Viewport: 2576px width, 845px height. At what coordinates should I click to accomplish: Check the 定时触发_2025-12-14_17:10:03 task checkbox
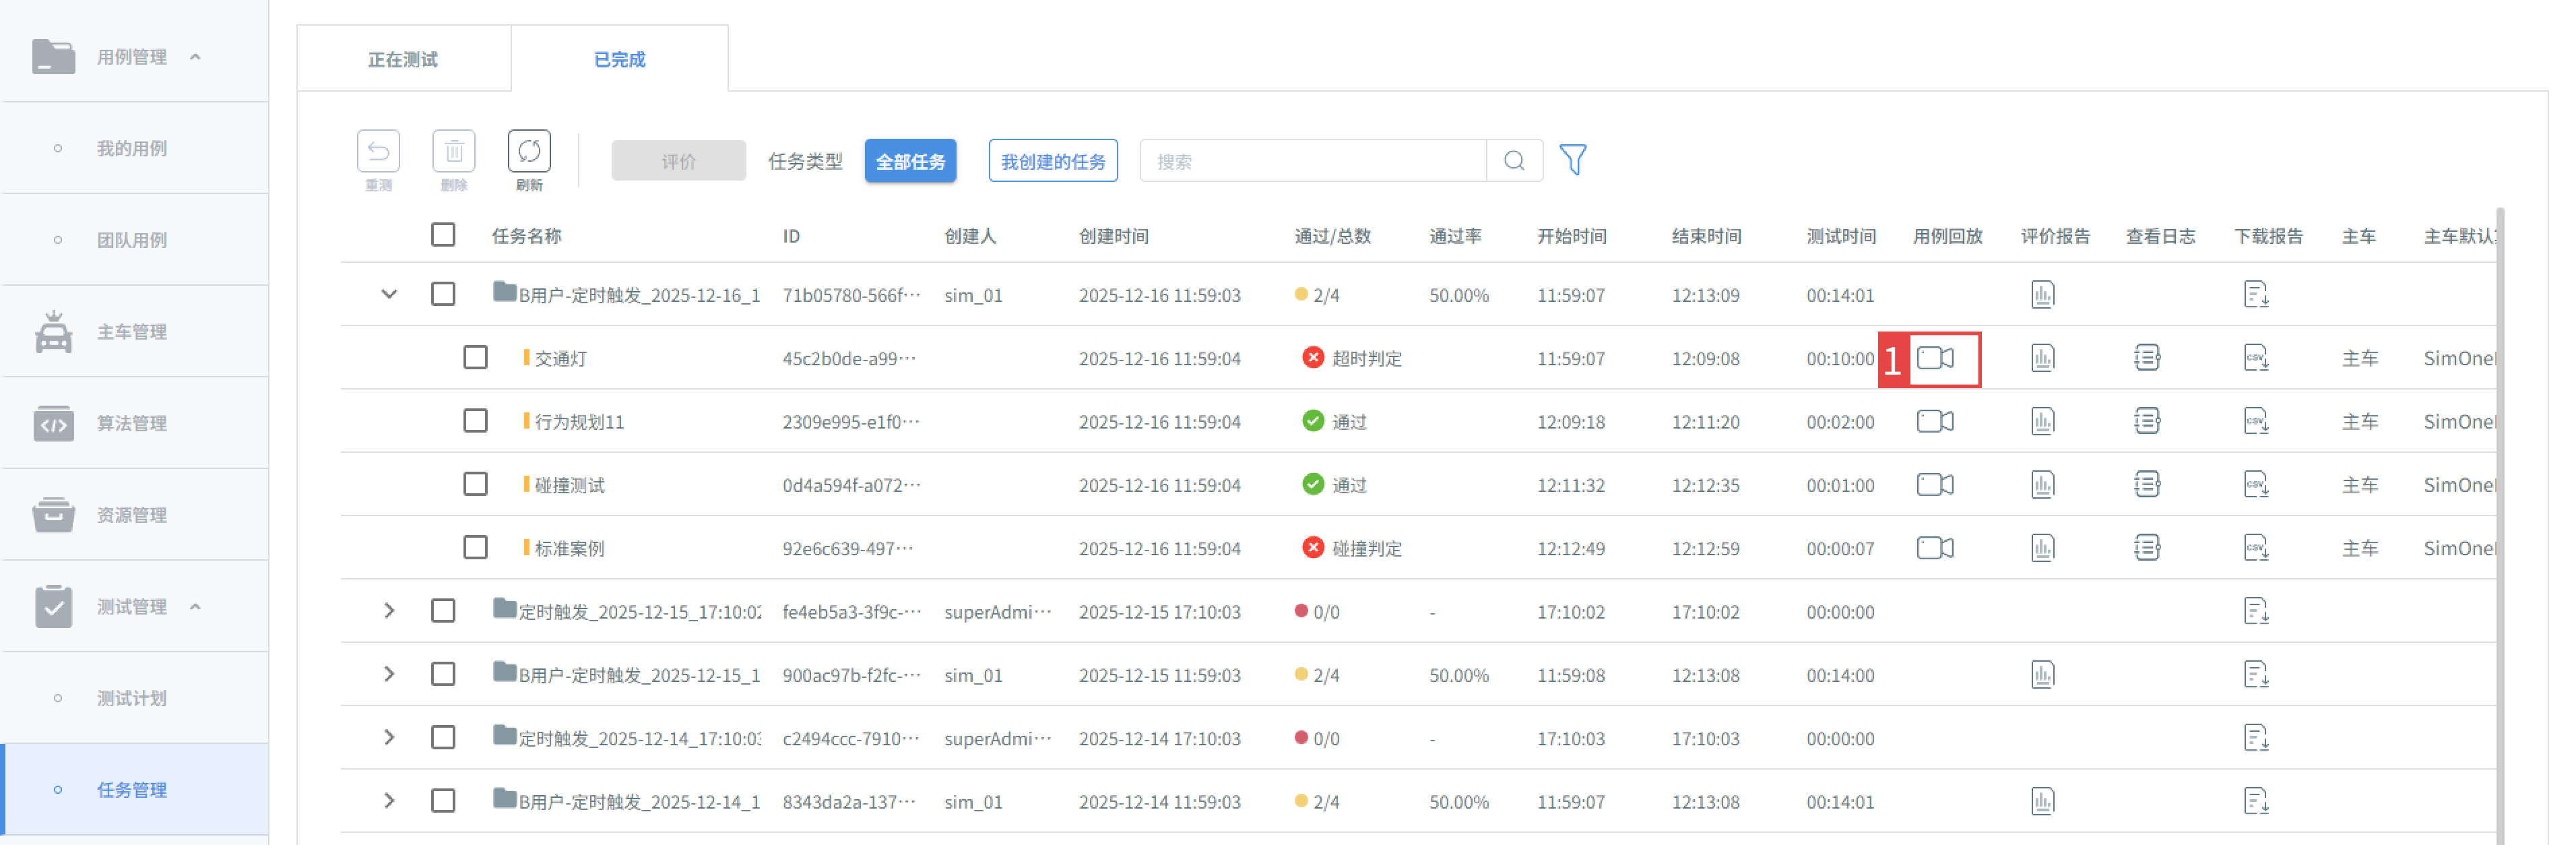[443, 737]
